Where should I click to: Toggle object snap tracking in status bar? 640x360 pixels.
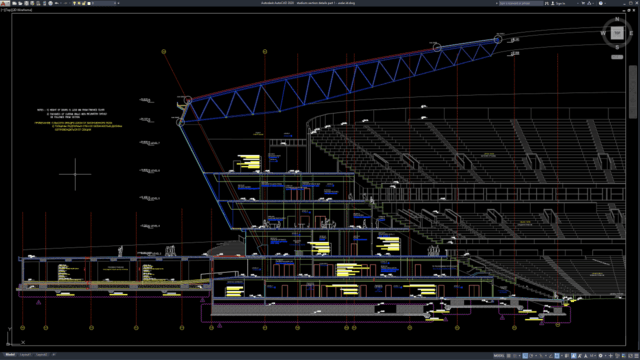[x=551, y=356]
